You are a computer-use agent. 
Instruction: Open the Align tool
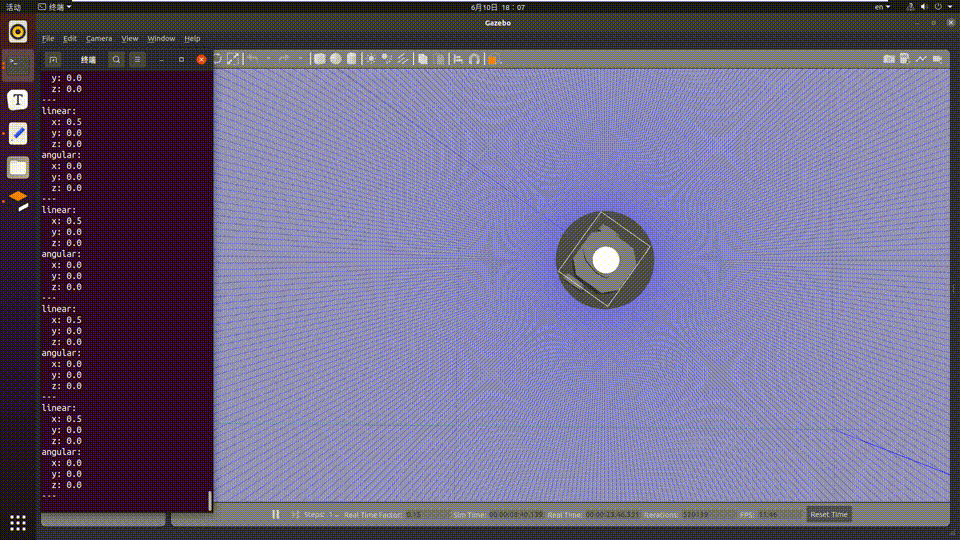[458, 59]
